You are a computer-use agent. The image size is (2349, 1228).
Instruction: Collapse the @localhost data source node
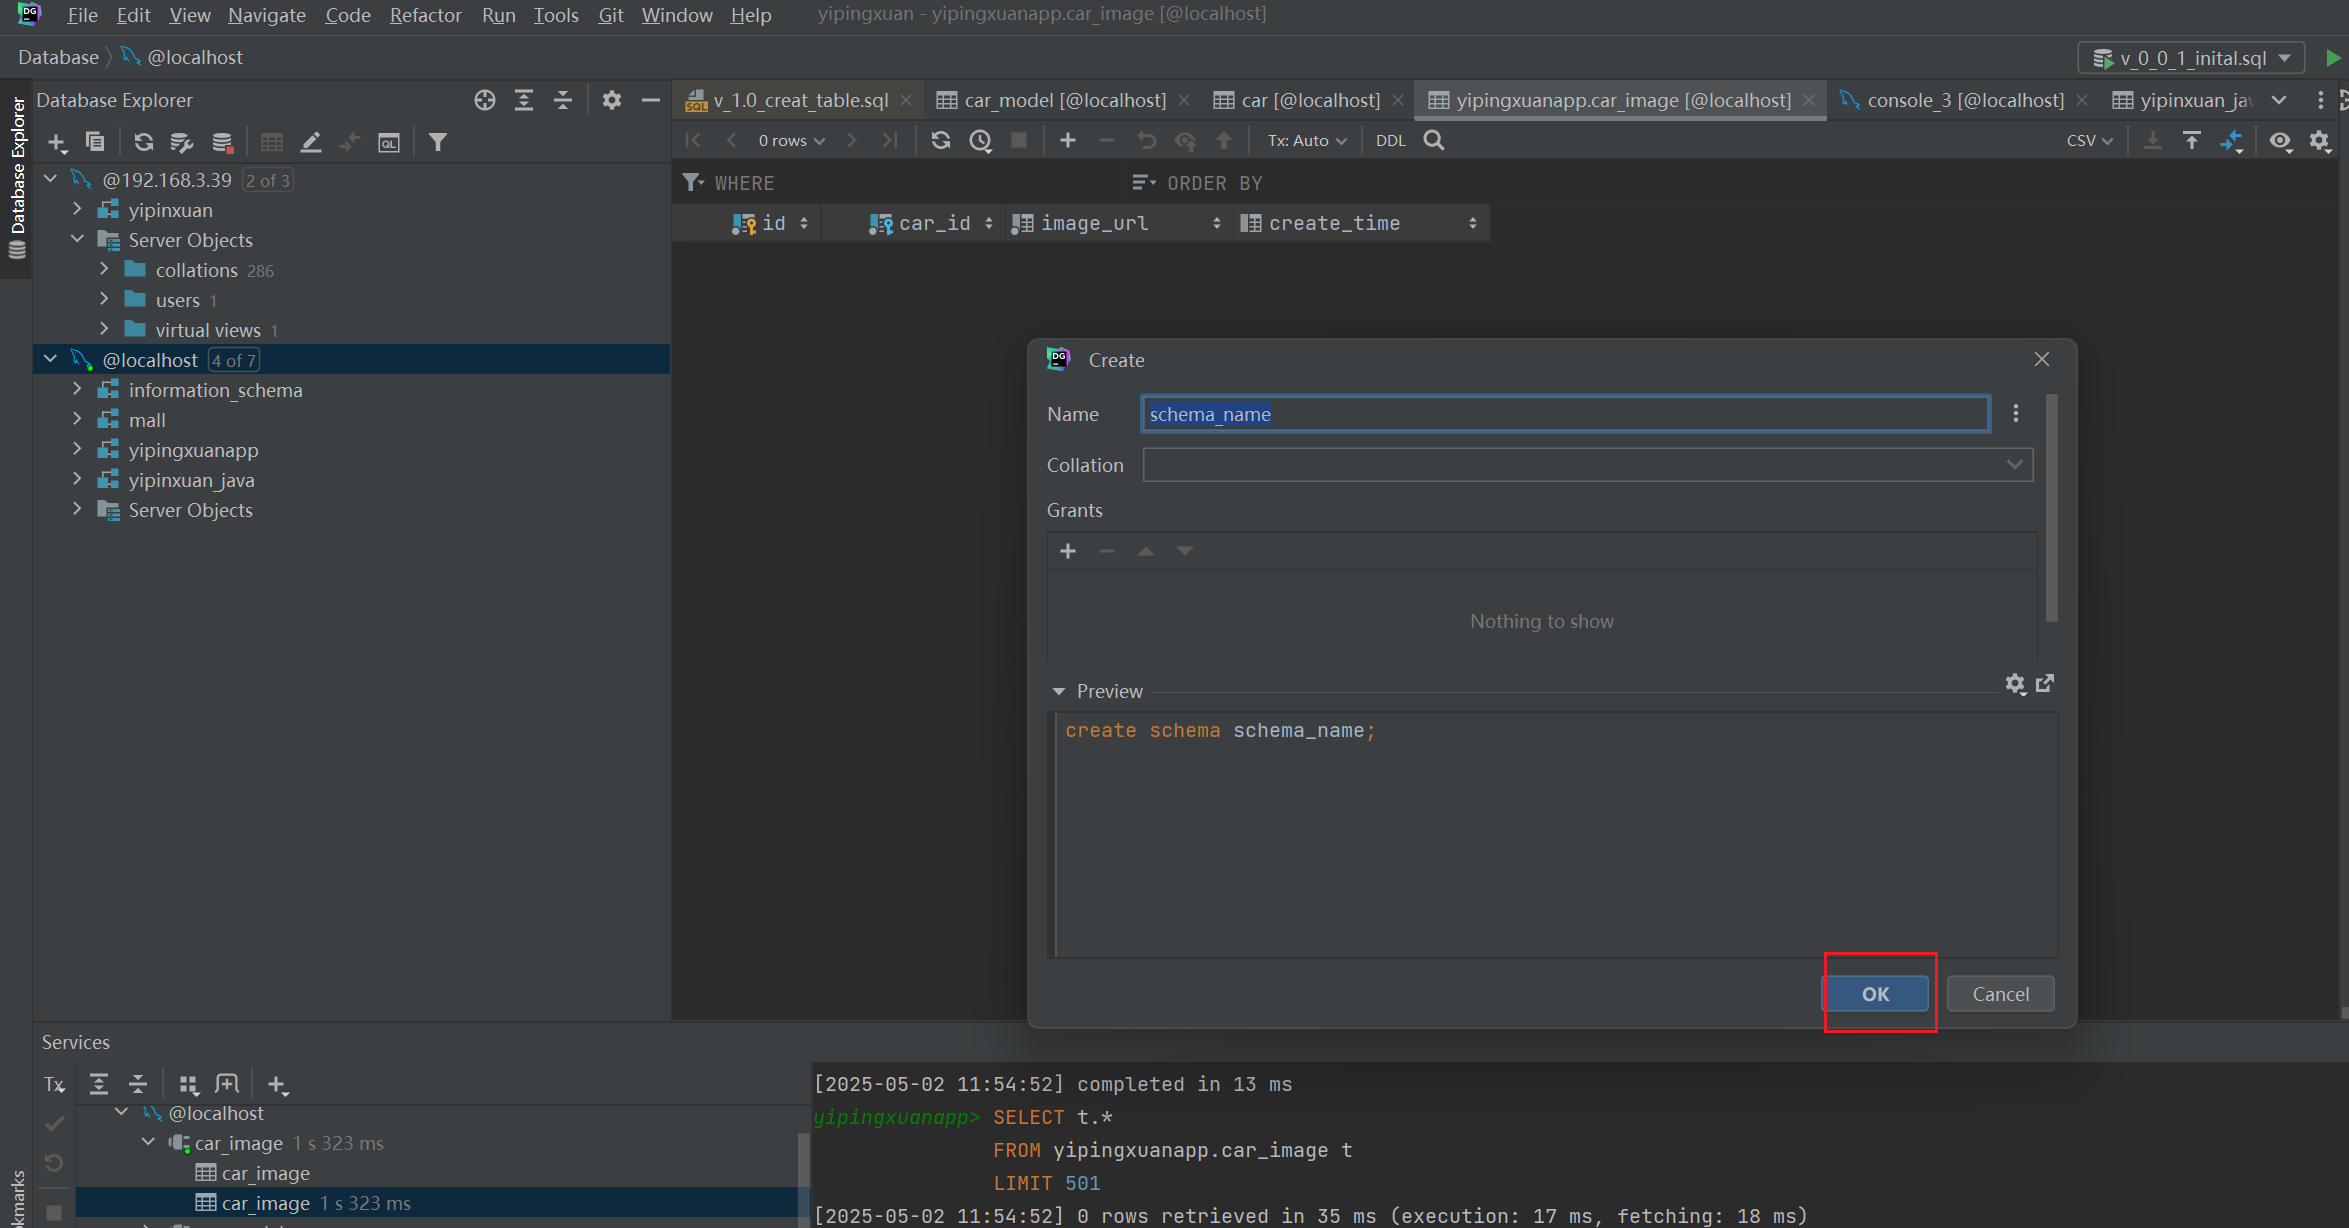[51, 360]
